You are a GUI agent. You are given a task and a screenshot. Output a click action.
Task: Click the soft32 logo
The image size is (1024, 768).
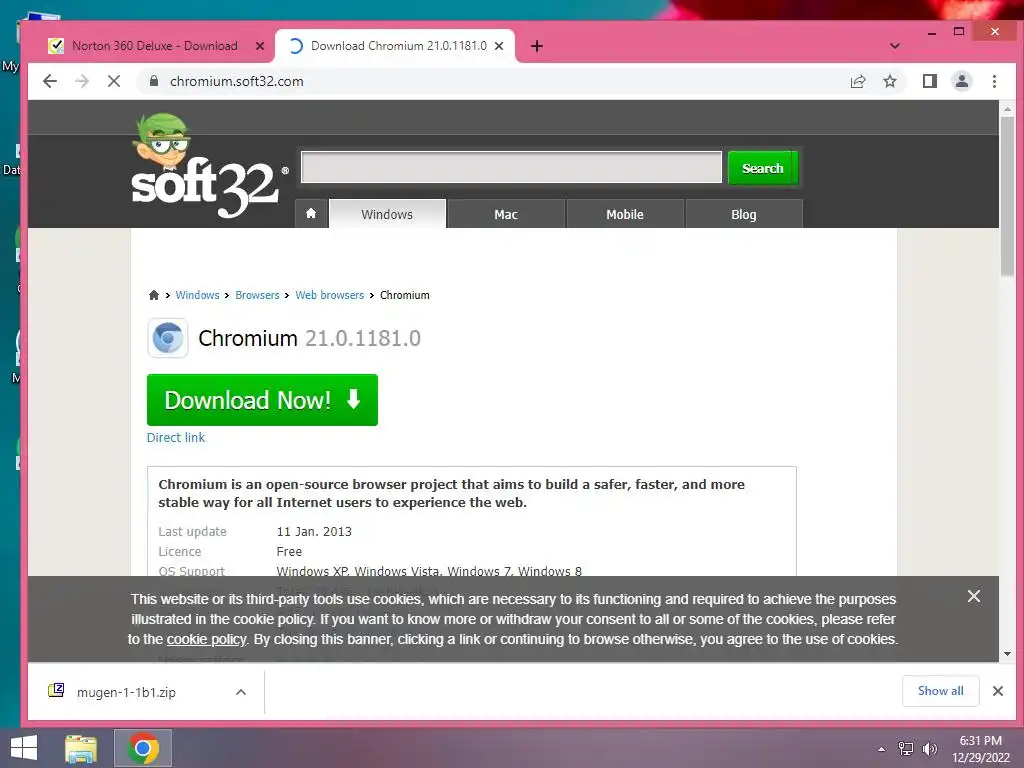(209, 167)
